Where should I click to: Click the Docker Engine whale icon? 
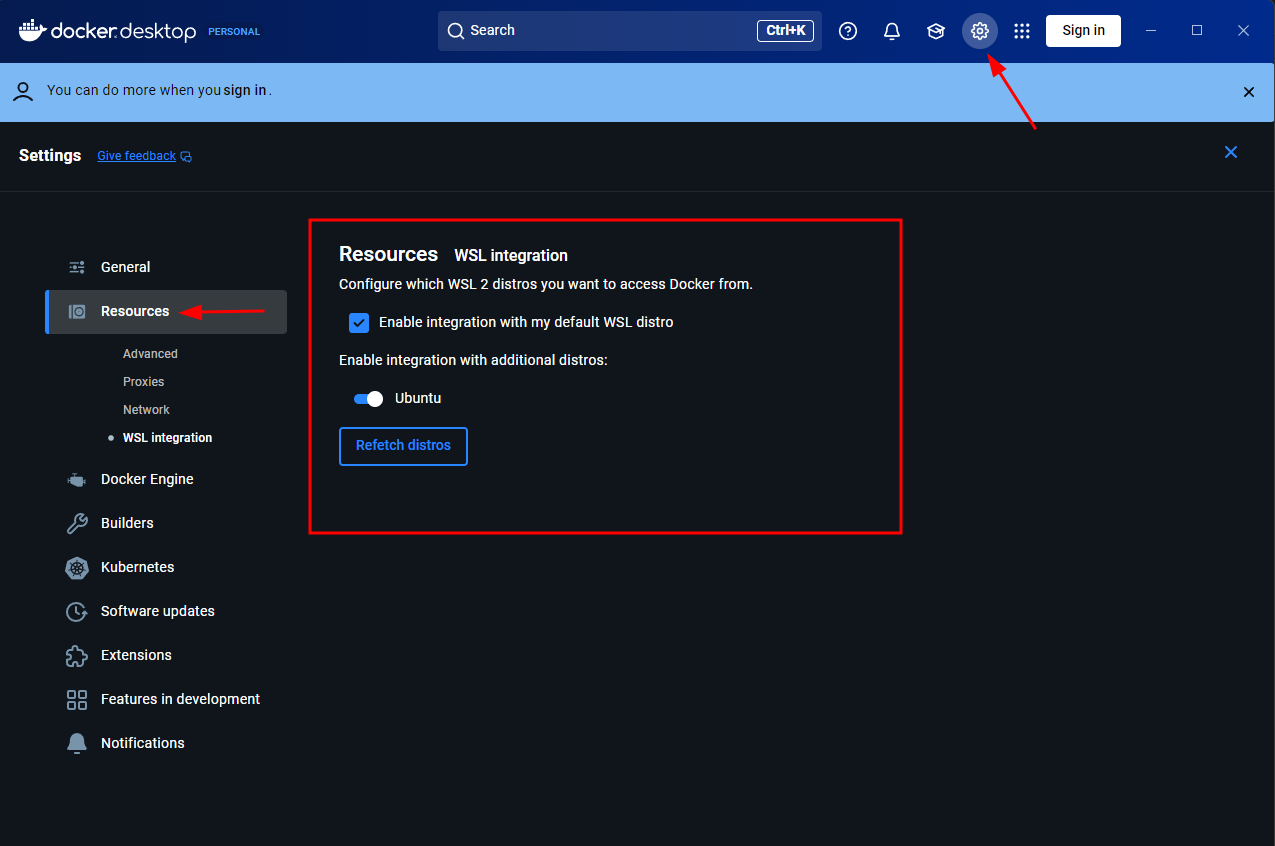(x=77, y=480)
